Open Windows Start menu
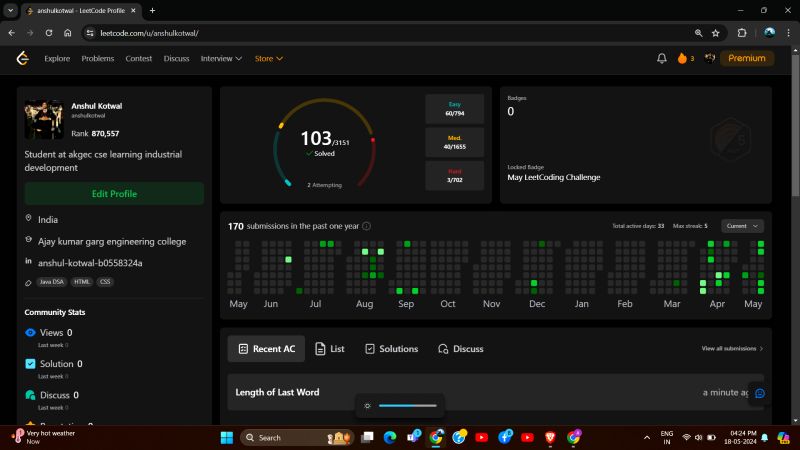800x450 pixels. tap(227, 437)
